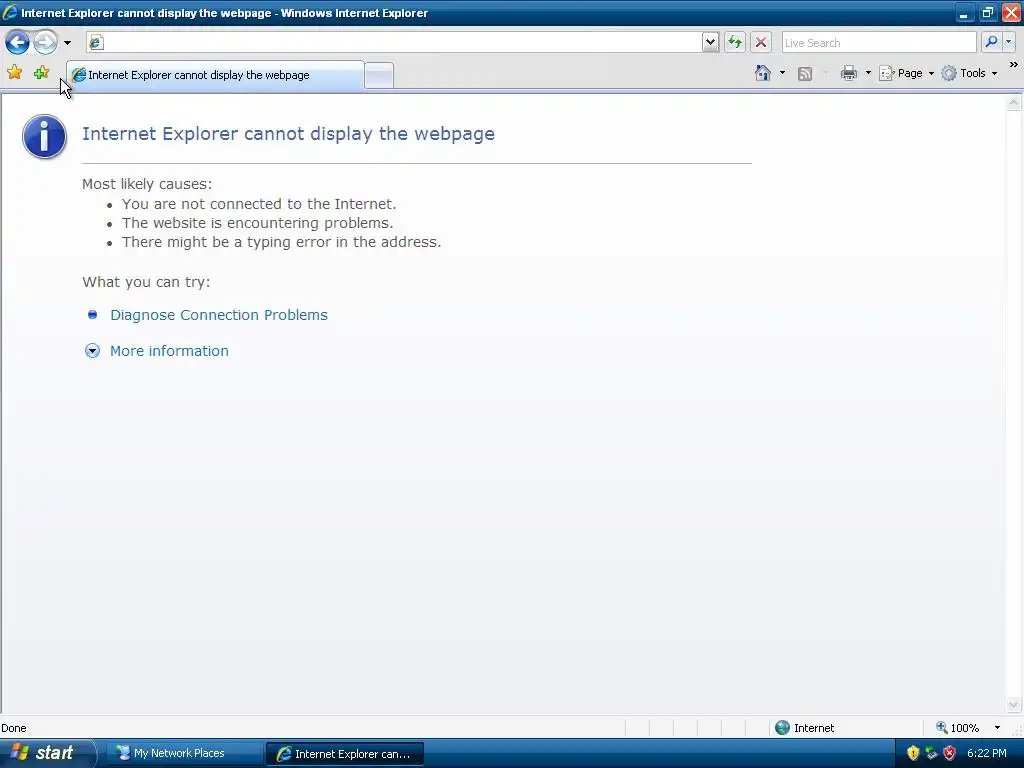Open search provider options dropdown
The height and width of the screenshot is (768, 1024).
click(x=1009, y=42)
